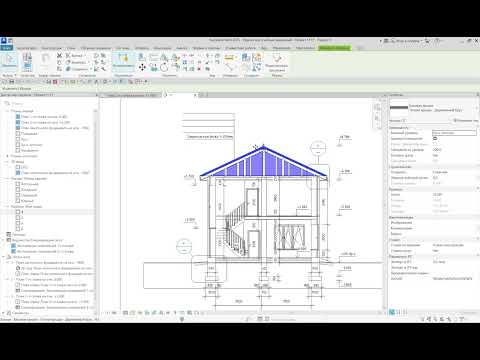Select the Rotate tool circular icon
Viewport: 480px width, 360px height.
tap(164, 68)
